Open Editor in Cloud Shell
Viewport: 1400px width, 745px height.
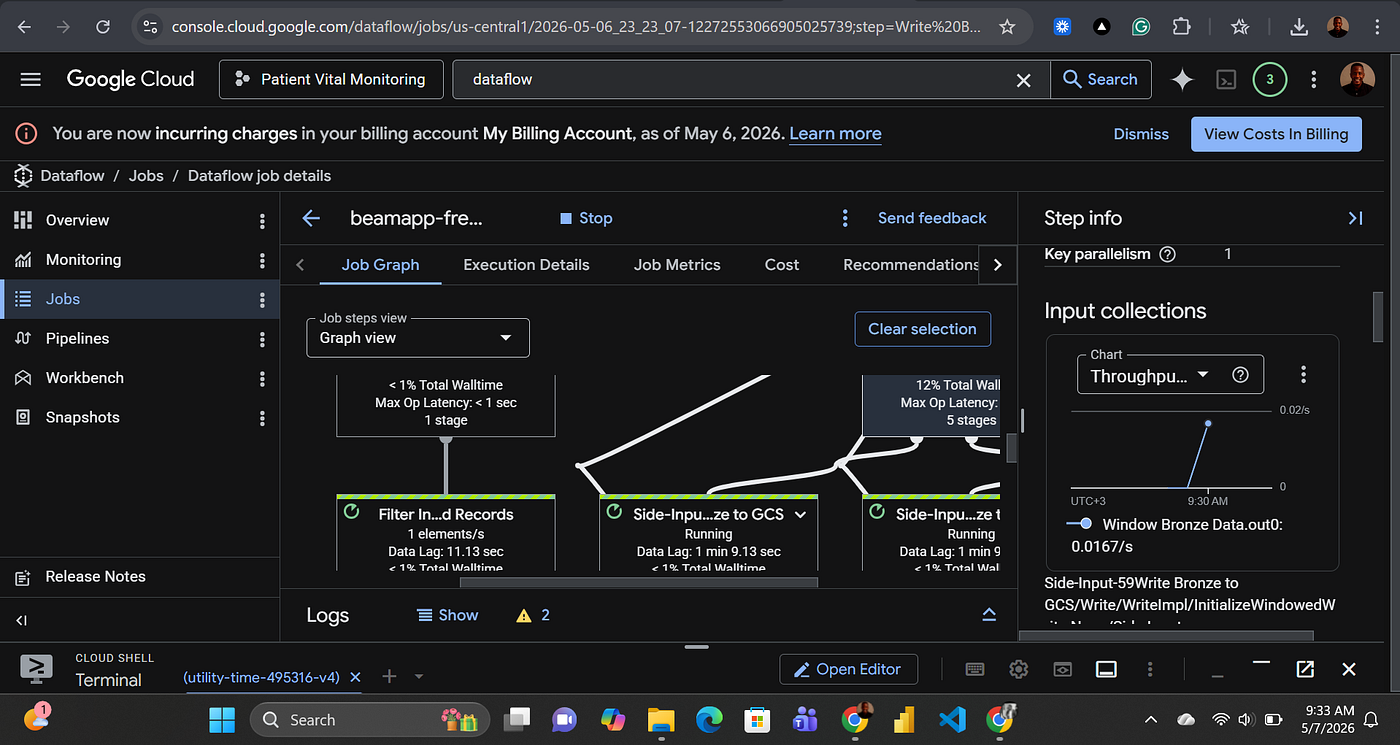tap(848, 669)
